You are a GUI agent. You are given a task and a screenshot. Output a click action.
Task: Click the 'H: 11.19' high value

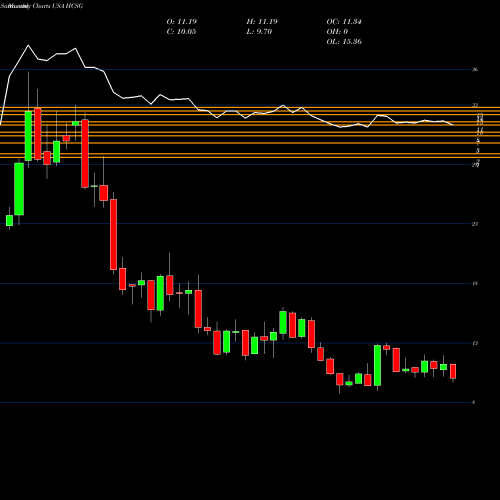tap(262, 22)
